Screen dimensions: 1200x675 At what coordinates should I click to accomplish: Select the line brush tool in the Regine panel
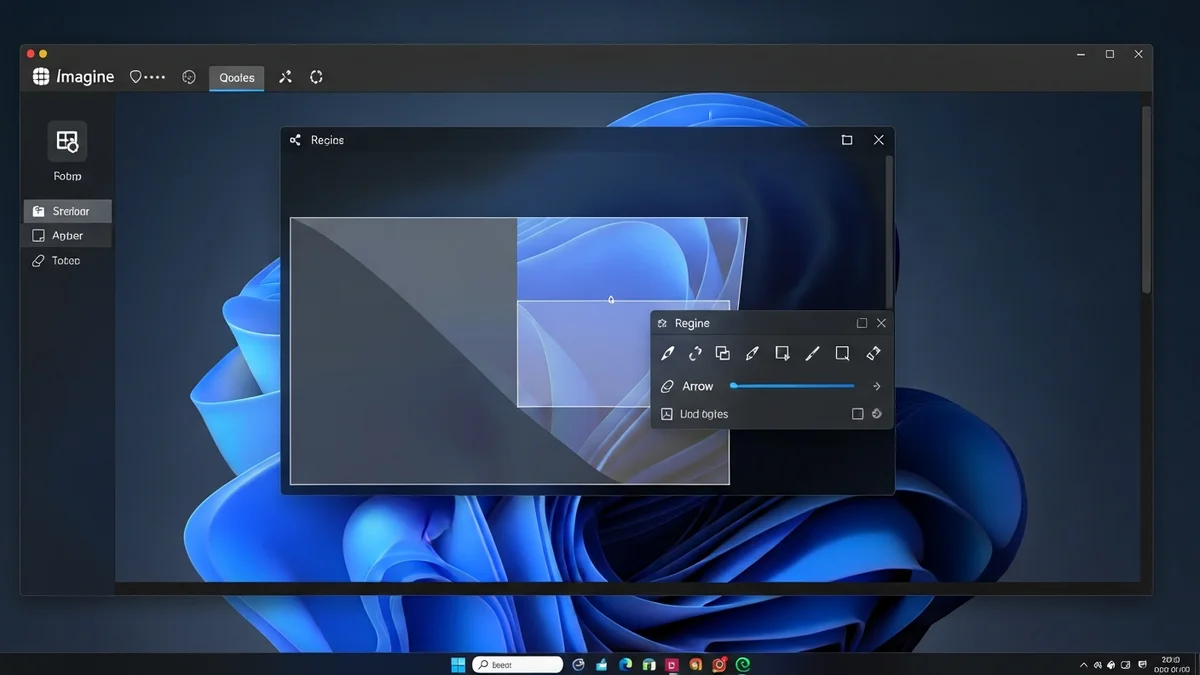pyautogui.click(x=812, y=353)
